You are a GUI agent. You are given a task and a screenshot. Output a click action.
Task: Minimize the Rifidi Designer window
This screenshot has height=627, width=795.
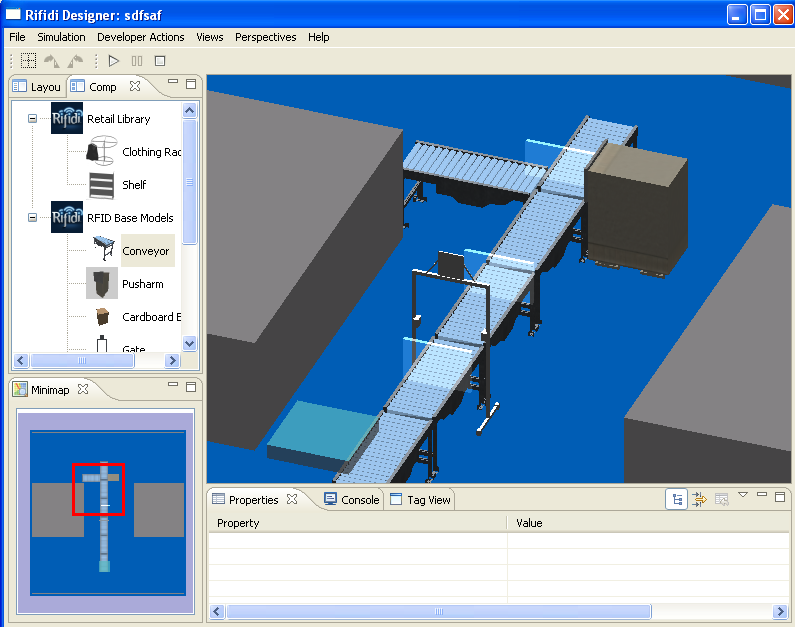[x=737, y=15]
